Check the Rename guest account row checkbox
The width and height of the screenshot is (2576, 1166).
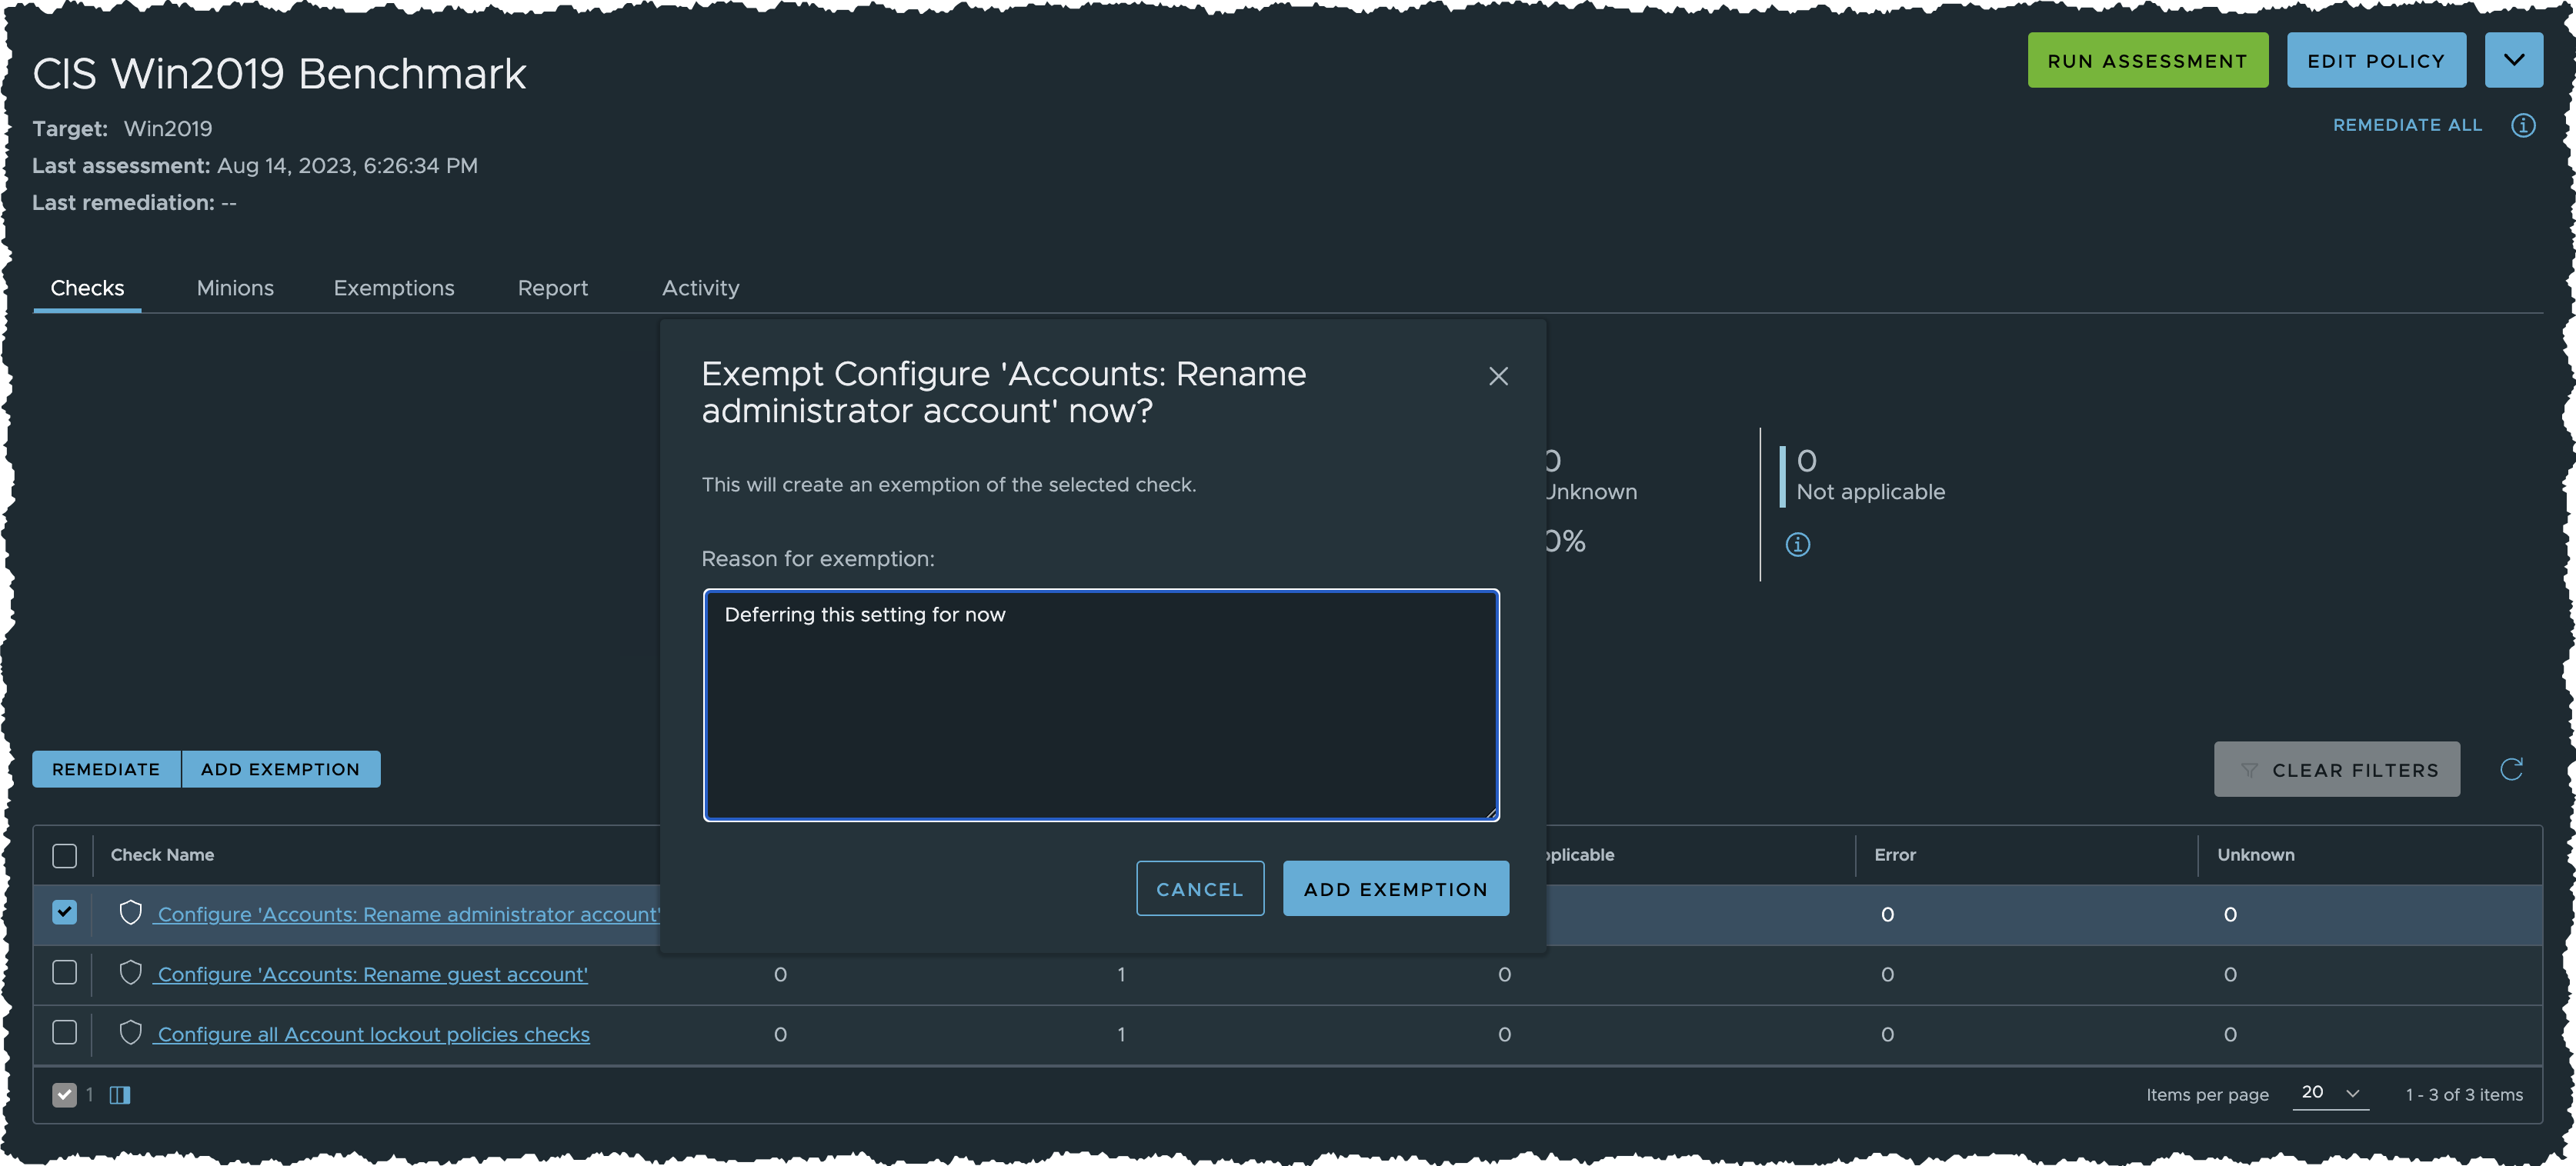point(64,972)
